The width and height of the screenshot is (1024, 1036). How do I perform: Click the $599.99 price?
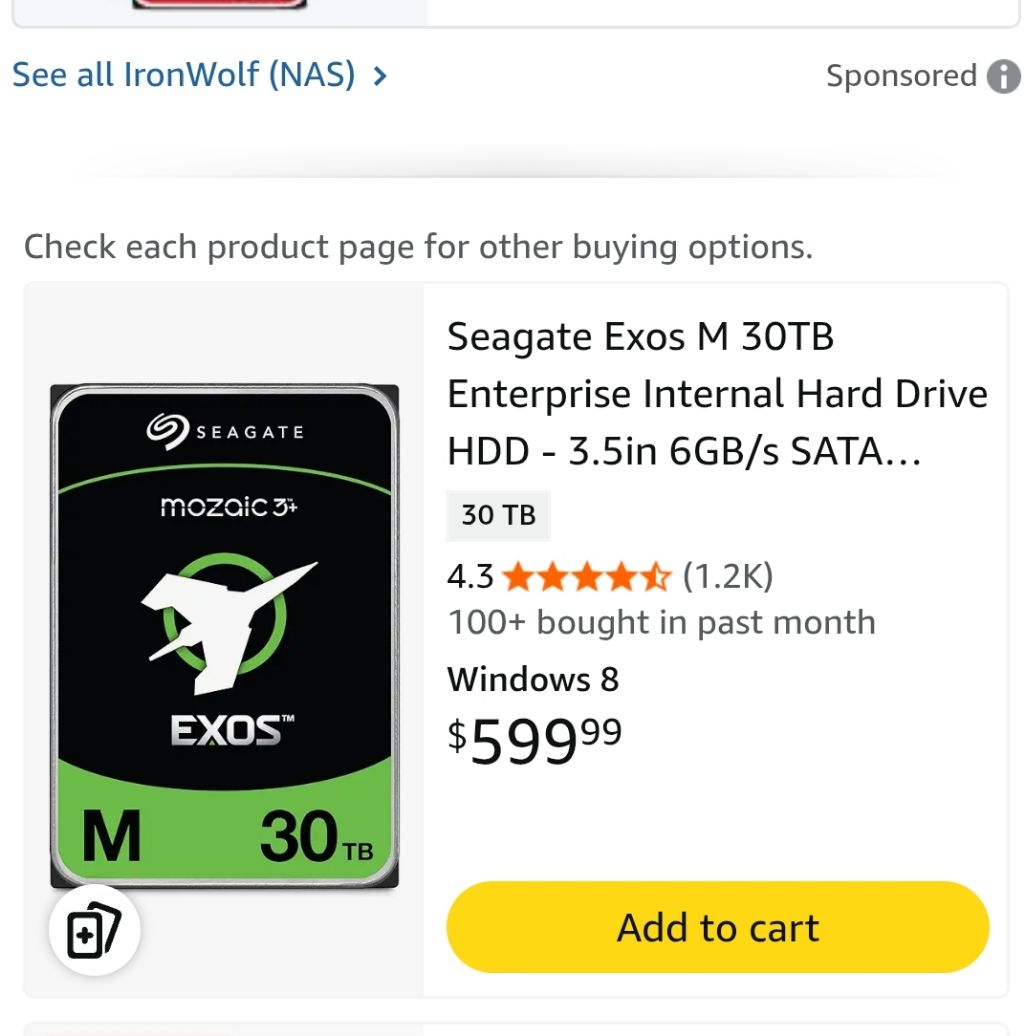click(x=534, y=740)
